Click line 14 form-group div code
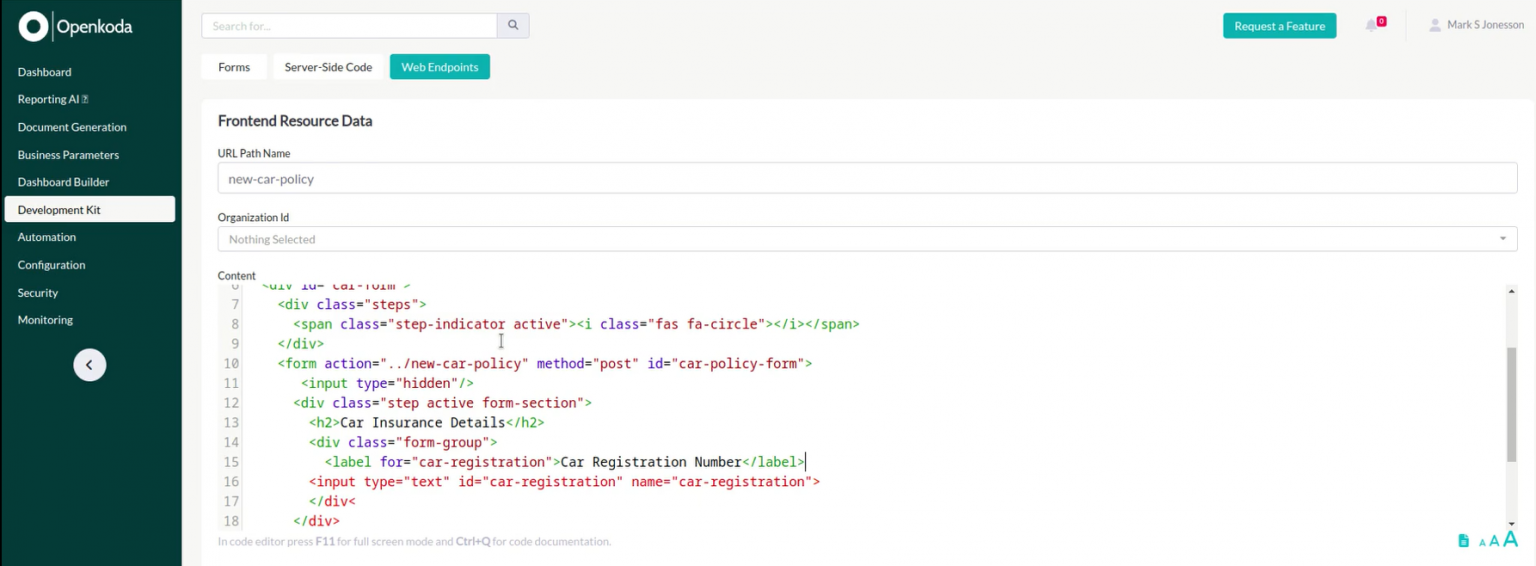The height and width of the screenshot is (566, 1536). click(403, 442)
